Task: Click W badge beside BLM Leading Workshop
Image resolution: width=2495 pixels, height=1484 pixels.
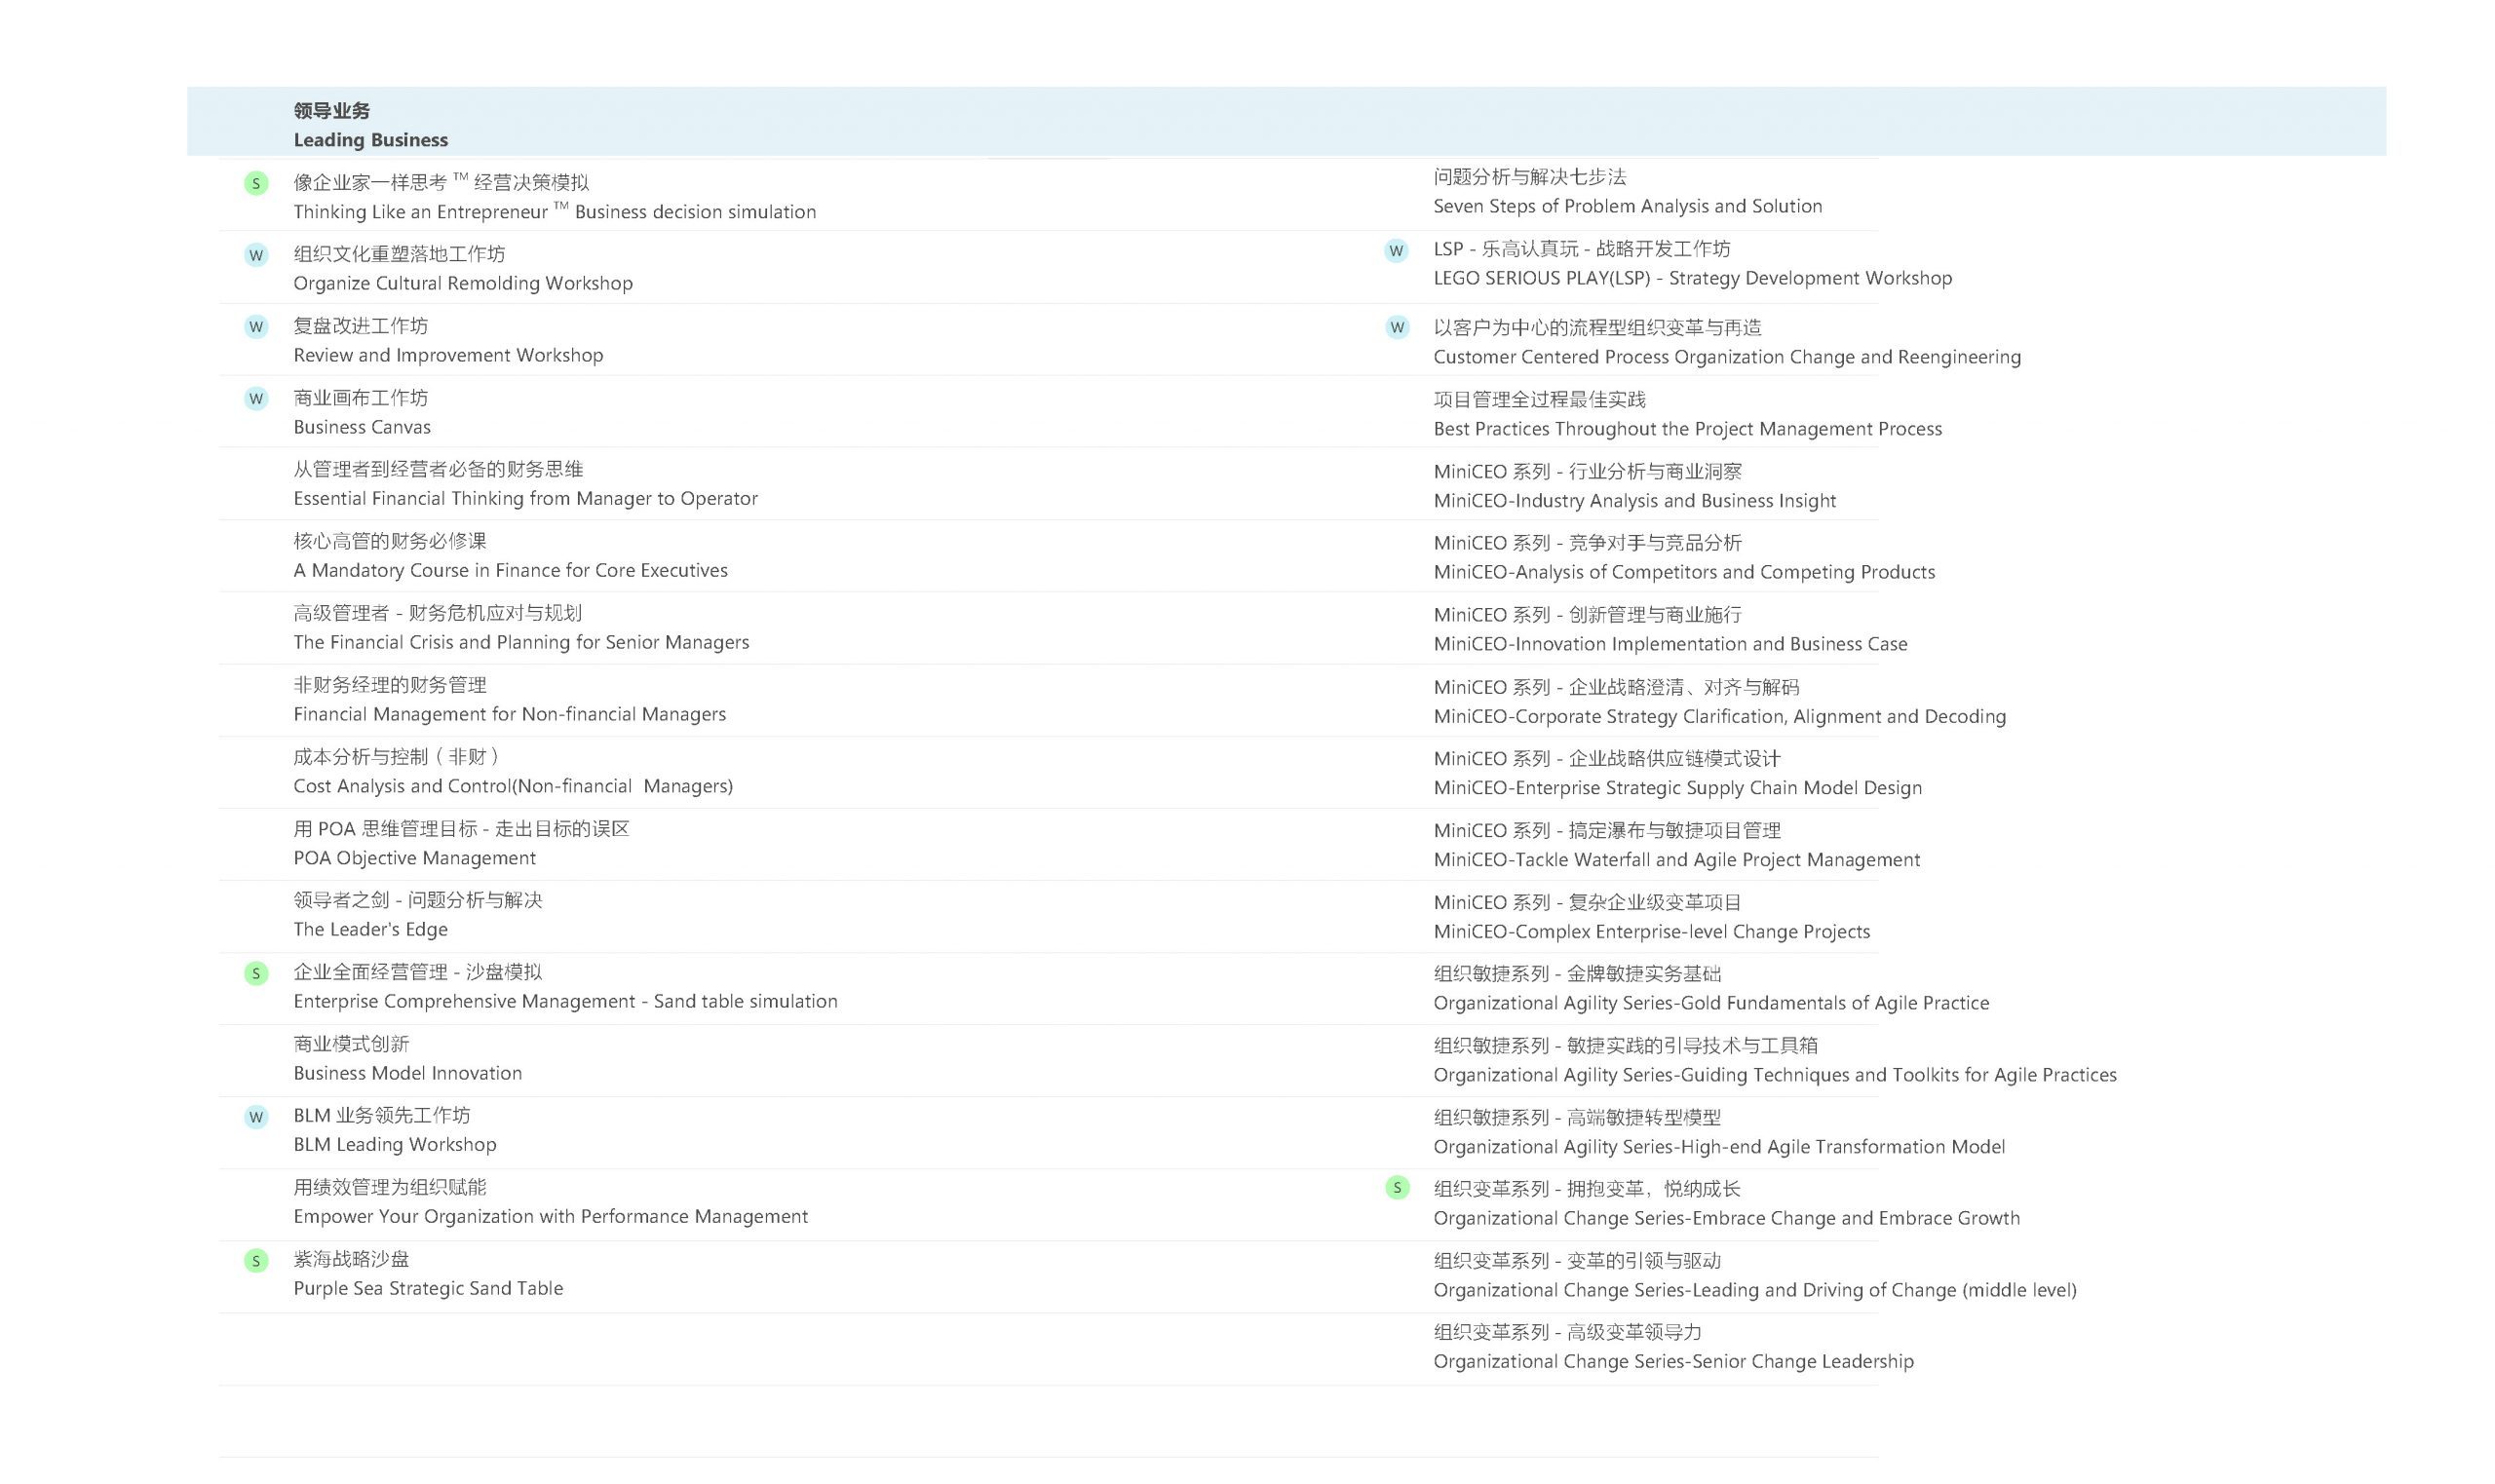Action: pyautogui.click(x=256, y=1117)
